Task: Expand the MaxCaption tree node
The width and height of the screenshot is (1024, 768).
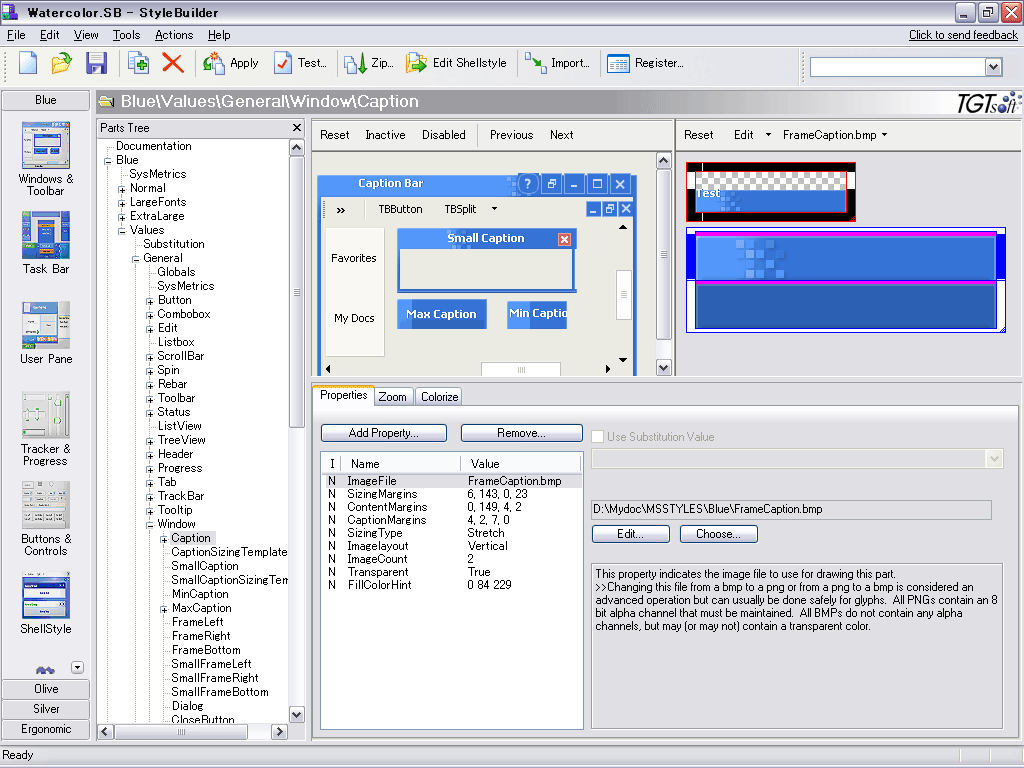Action: 164,609
